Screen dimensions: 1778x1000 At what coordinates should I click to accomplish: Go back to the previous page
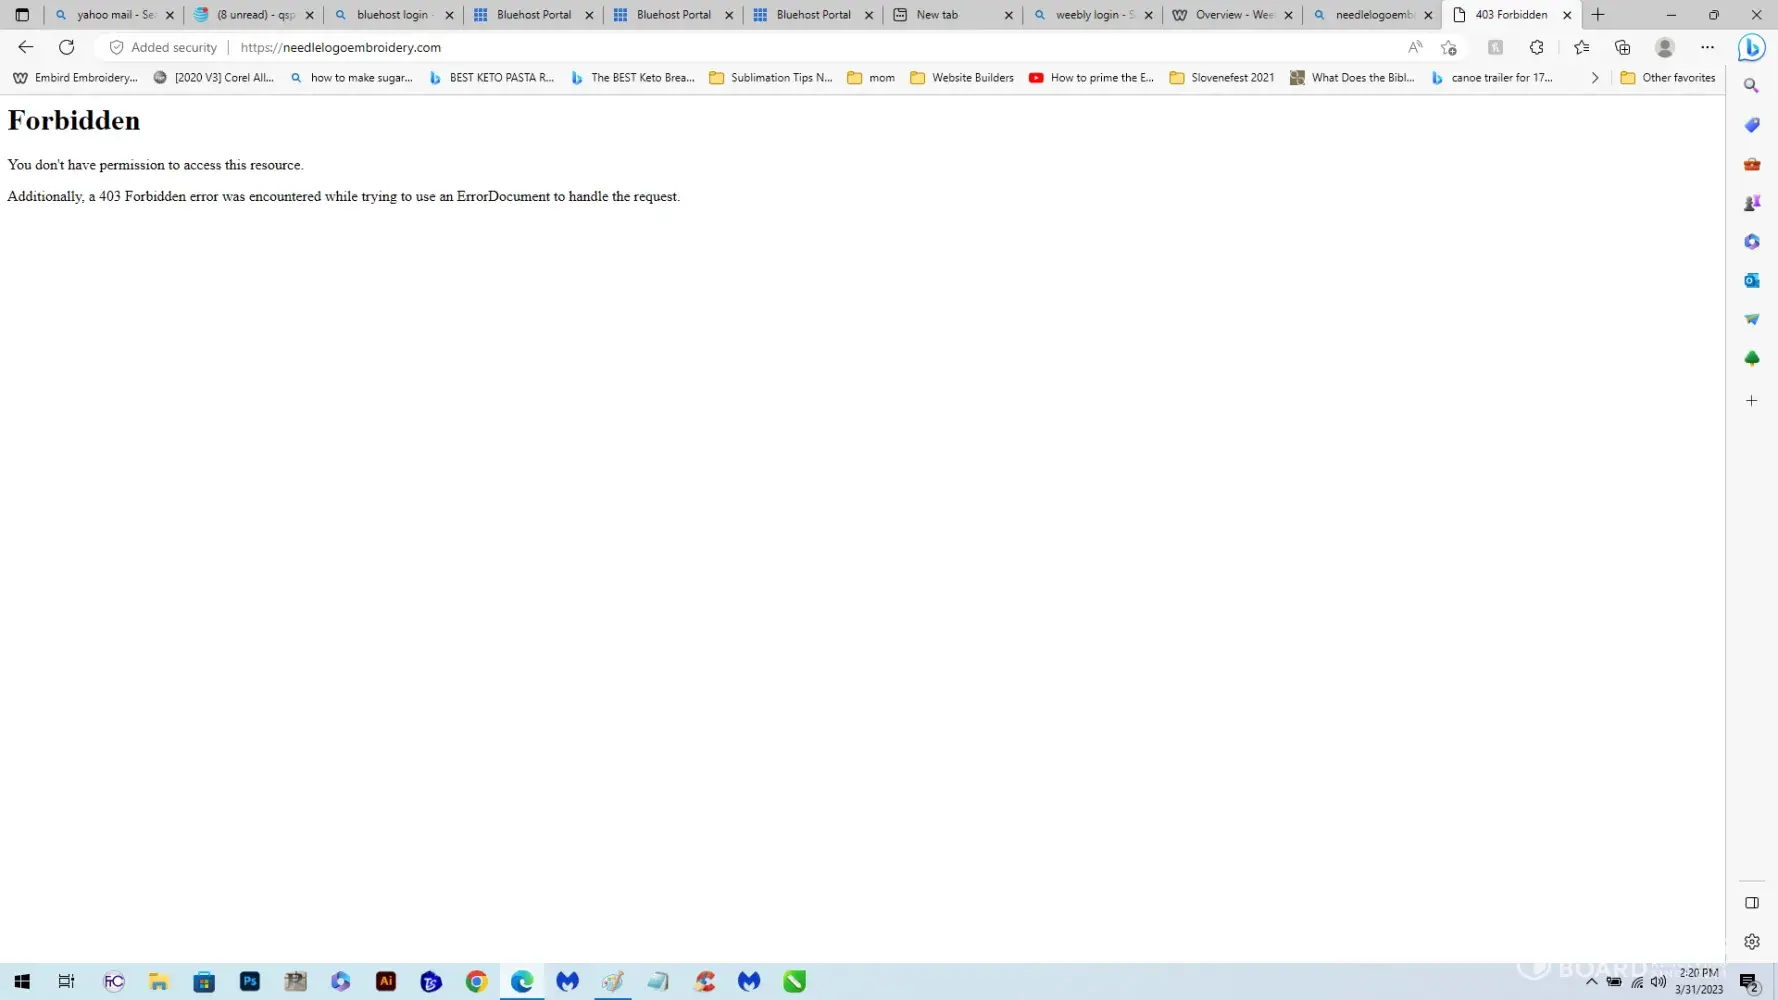coord(26,47)
